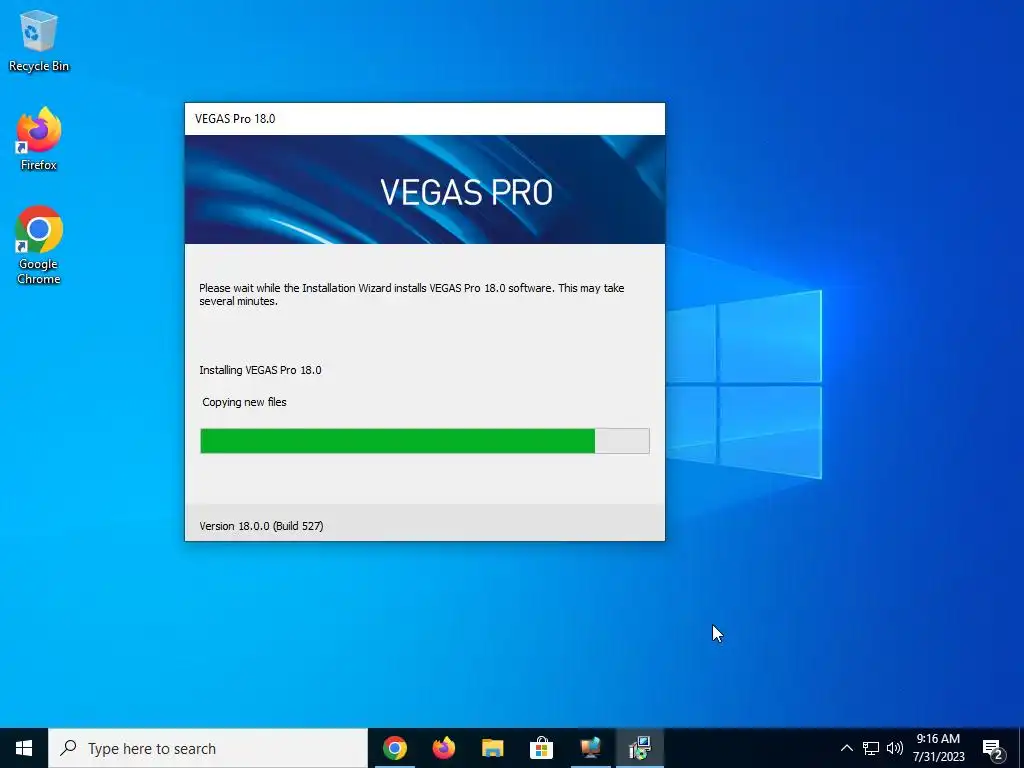
Task: Switch to the monitor app in taskbar
Action: (x=590, y=748)
